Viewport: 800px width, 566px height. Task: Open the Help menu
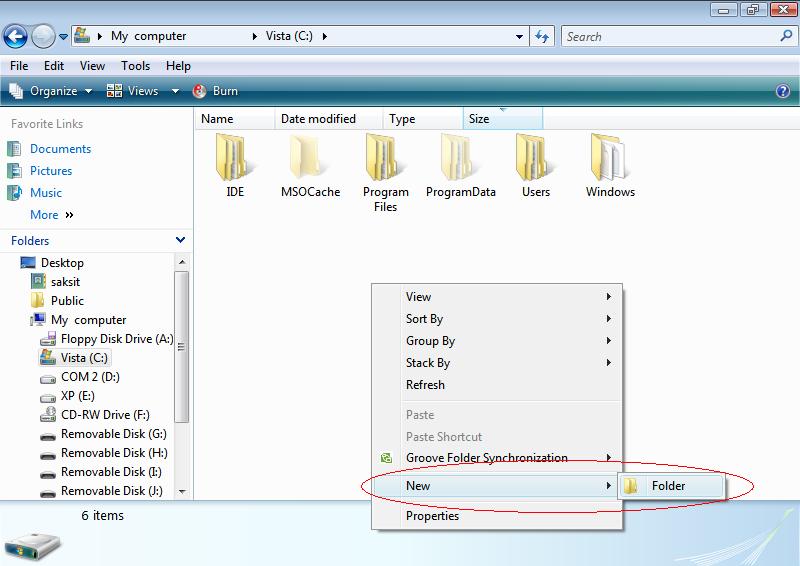coord(178,66)
